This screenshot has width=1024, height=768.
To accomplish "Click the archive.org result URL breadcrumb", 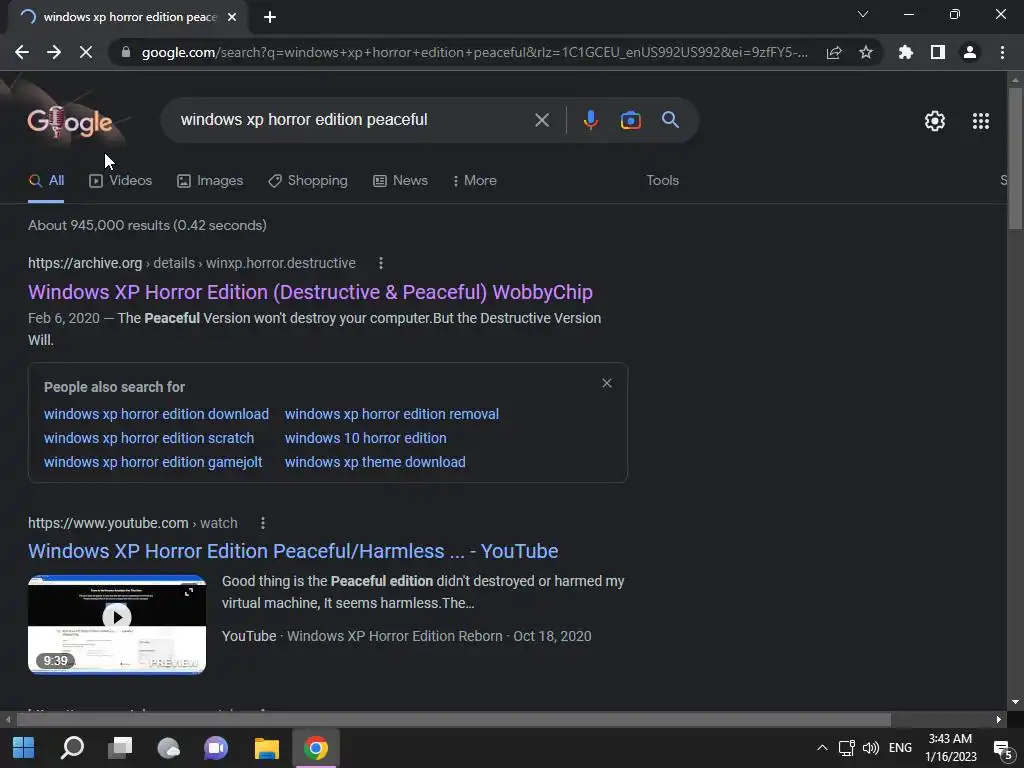I will click(192, 263).
